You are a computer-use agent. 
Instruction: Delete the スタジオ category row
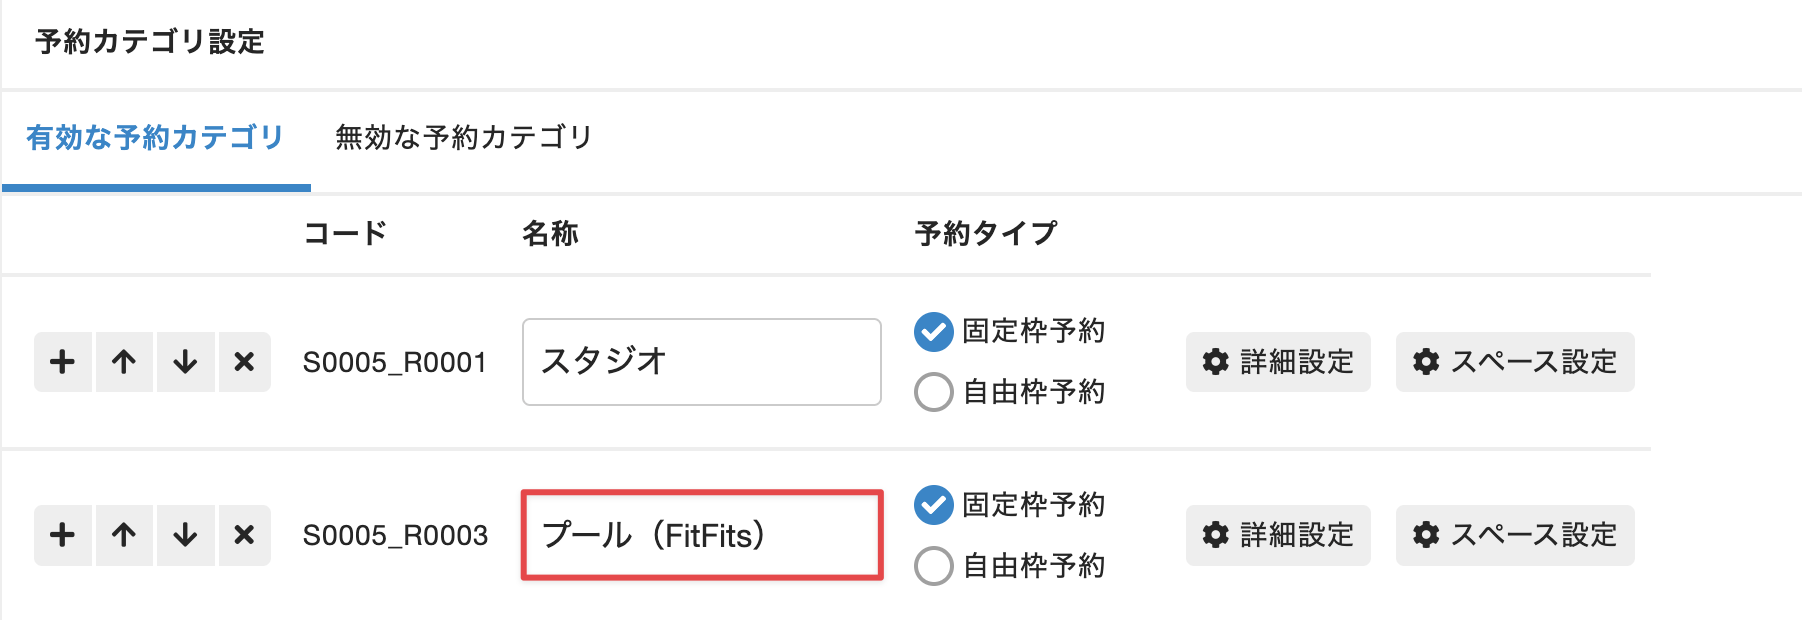click(245, 362)
